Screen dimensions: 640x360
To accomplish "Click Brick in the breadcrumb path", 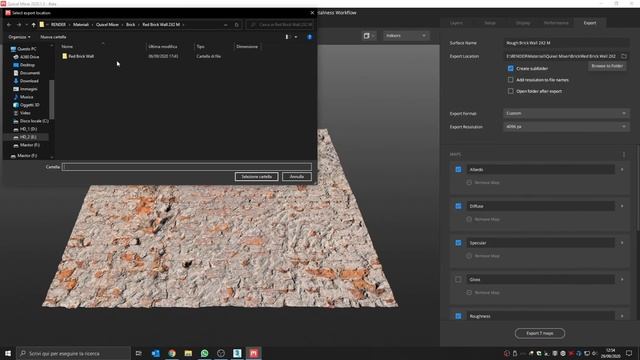I will tap(131, 25).
